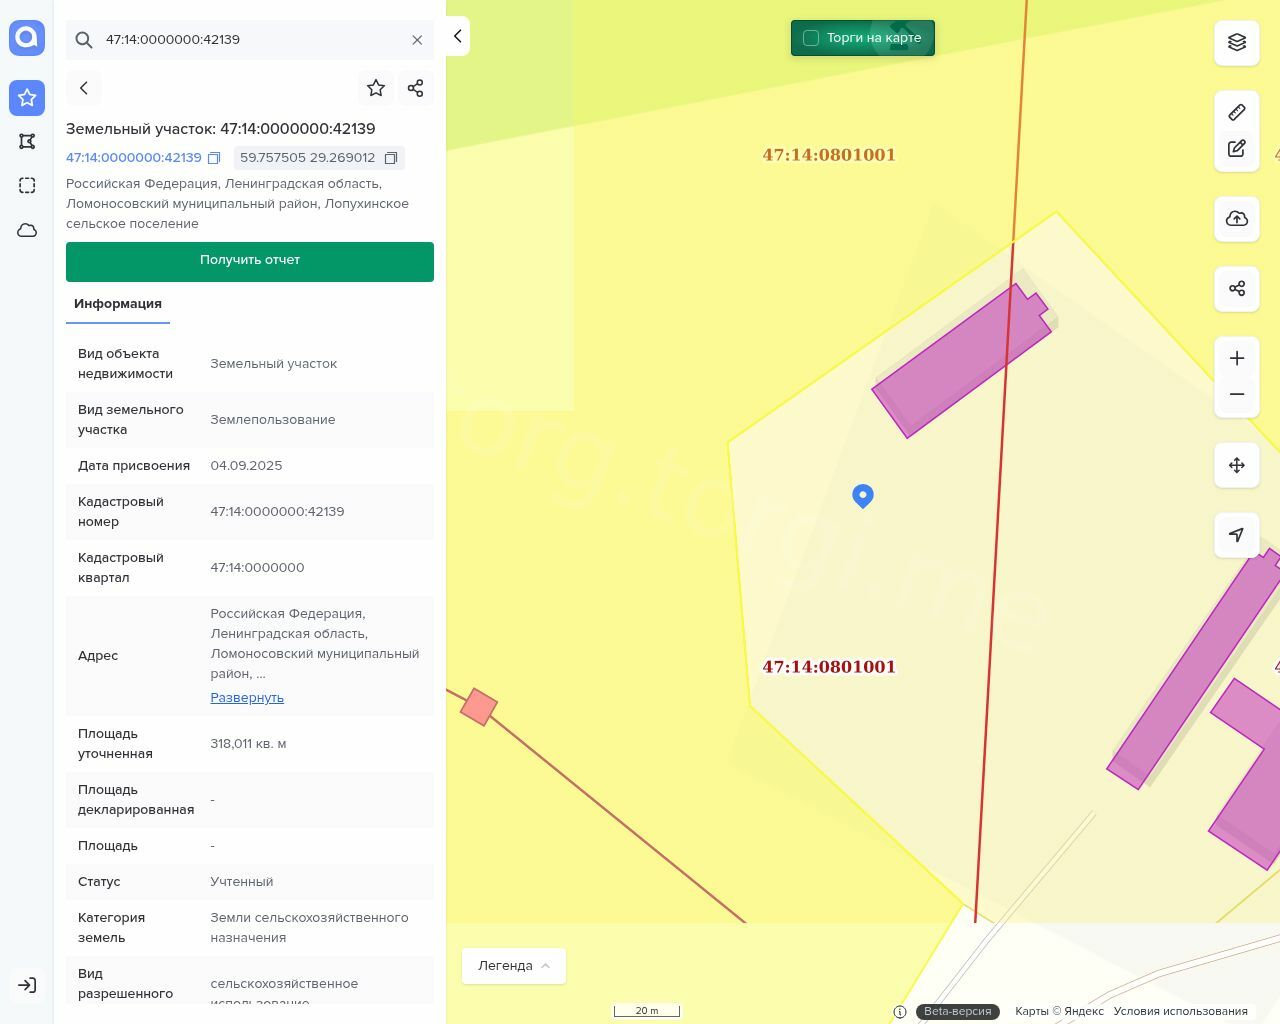This screenshot has width=1280, height=1024.
Task: Click the cadastral search input field
Action: (x=250, y=40)
